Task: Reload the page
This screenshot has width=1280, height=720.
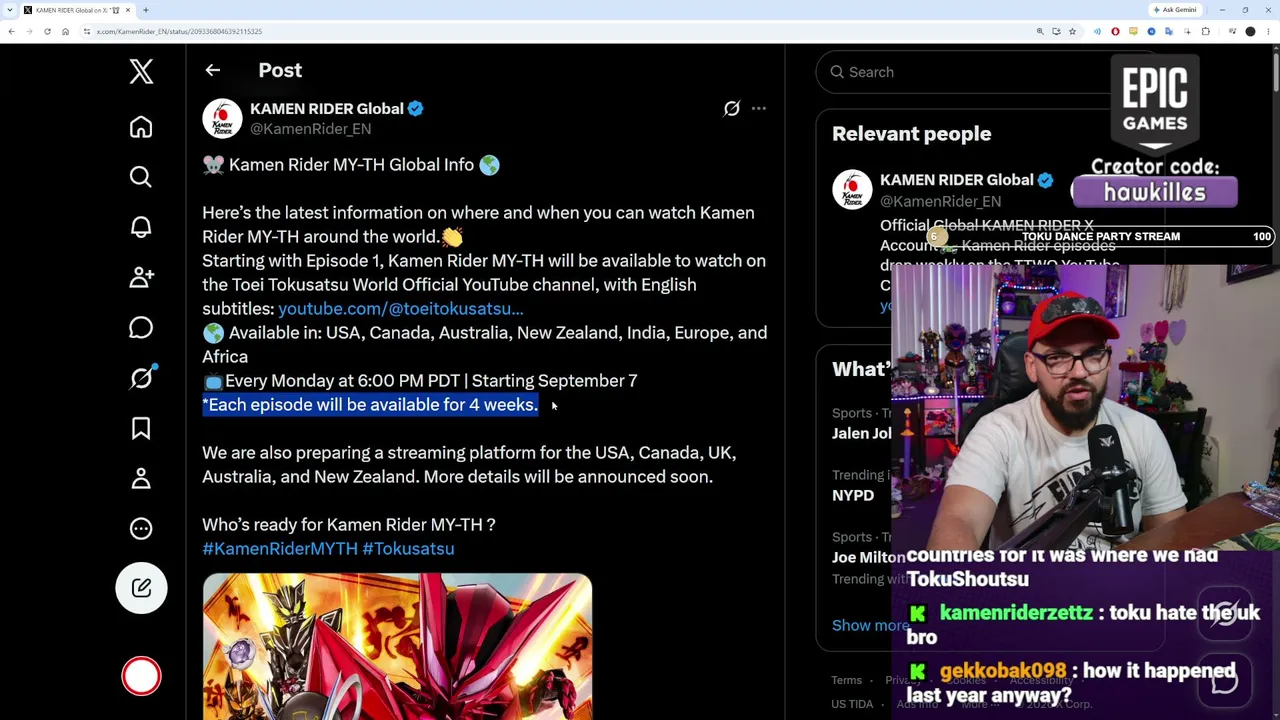Action: tap(47, 32)
